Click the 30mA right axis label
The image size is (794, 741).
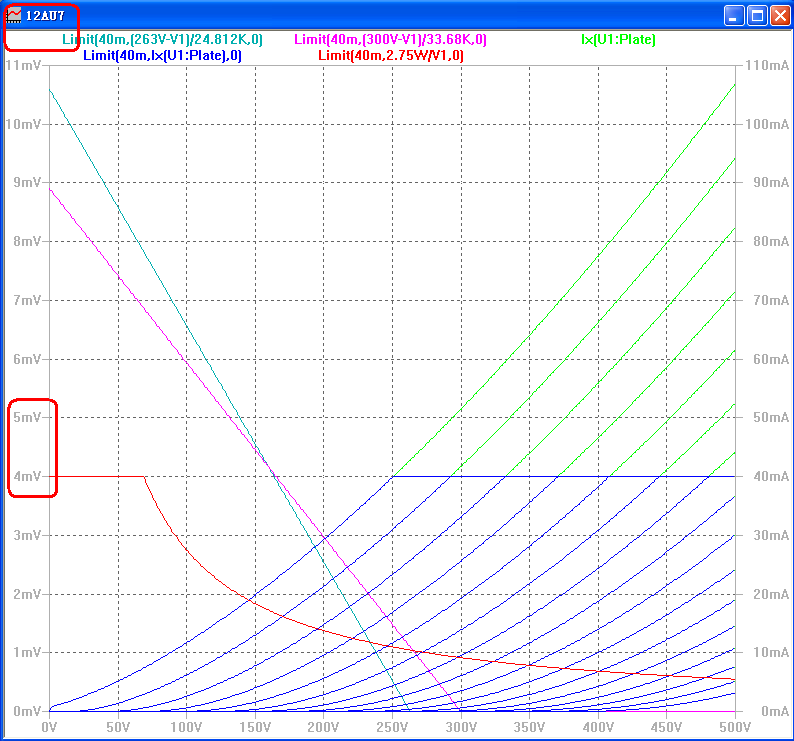(x=771, y=535)
